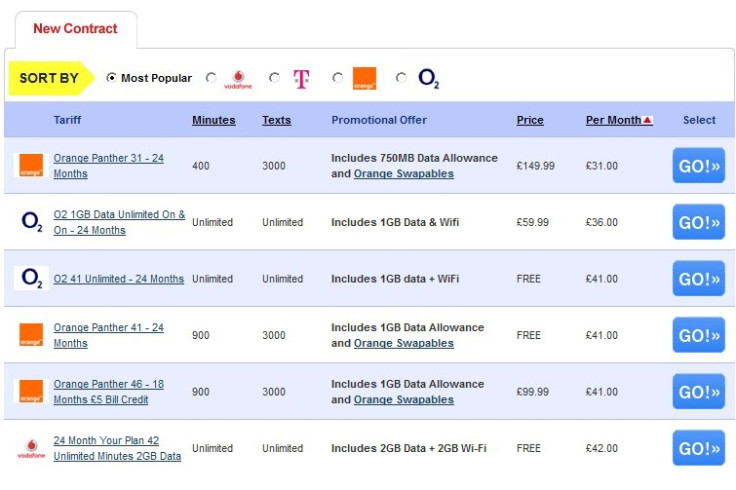Image resolution: width=736 pixels, height=490 pixels.
Task: Select the Vodafone sort radio button
Action: click(211, 77)
